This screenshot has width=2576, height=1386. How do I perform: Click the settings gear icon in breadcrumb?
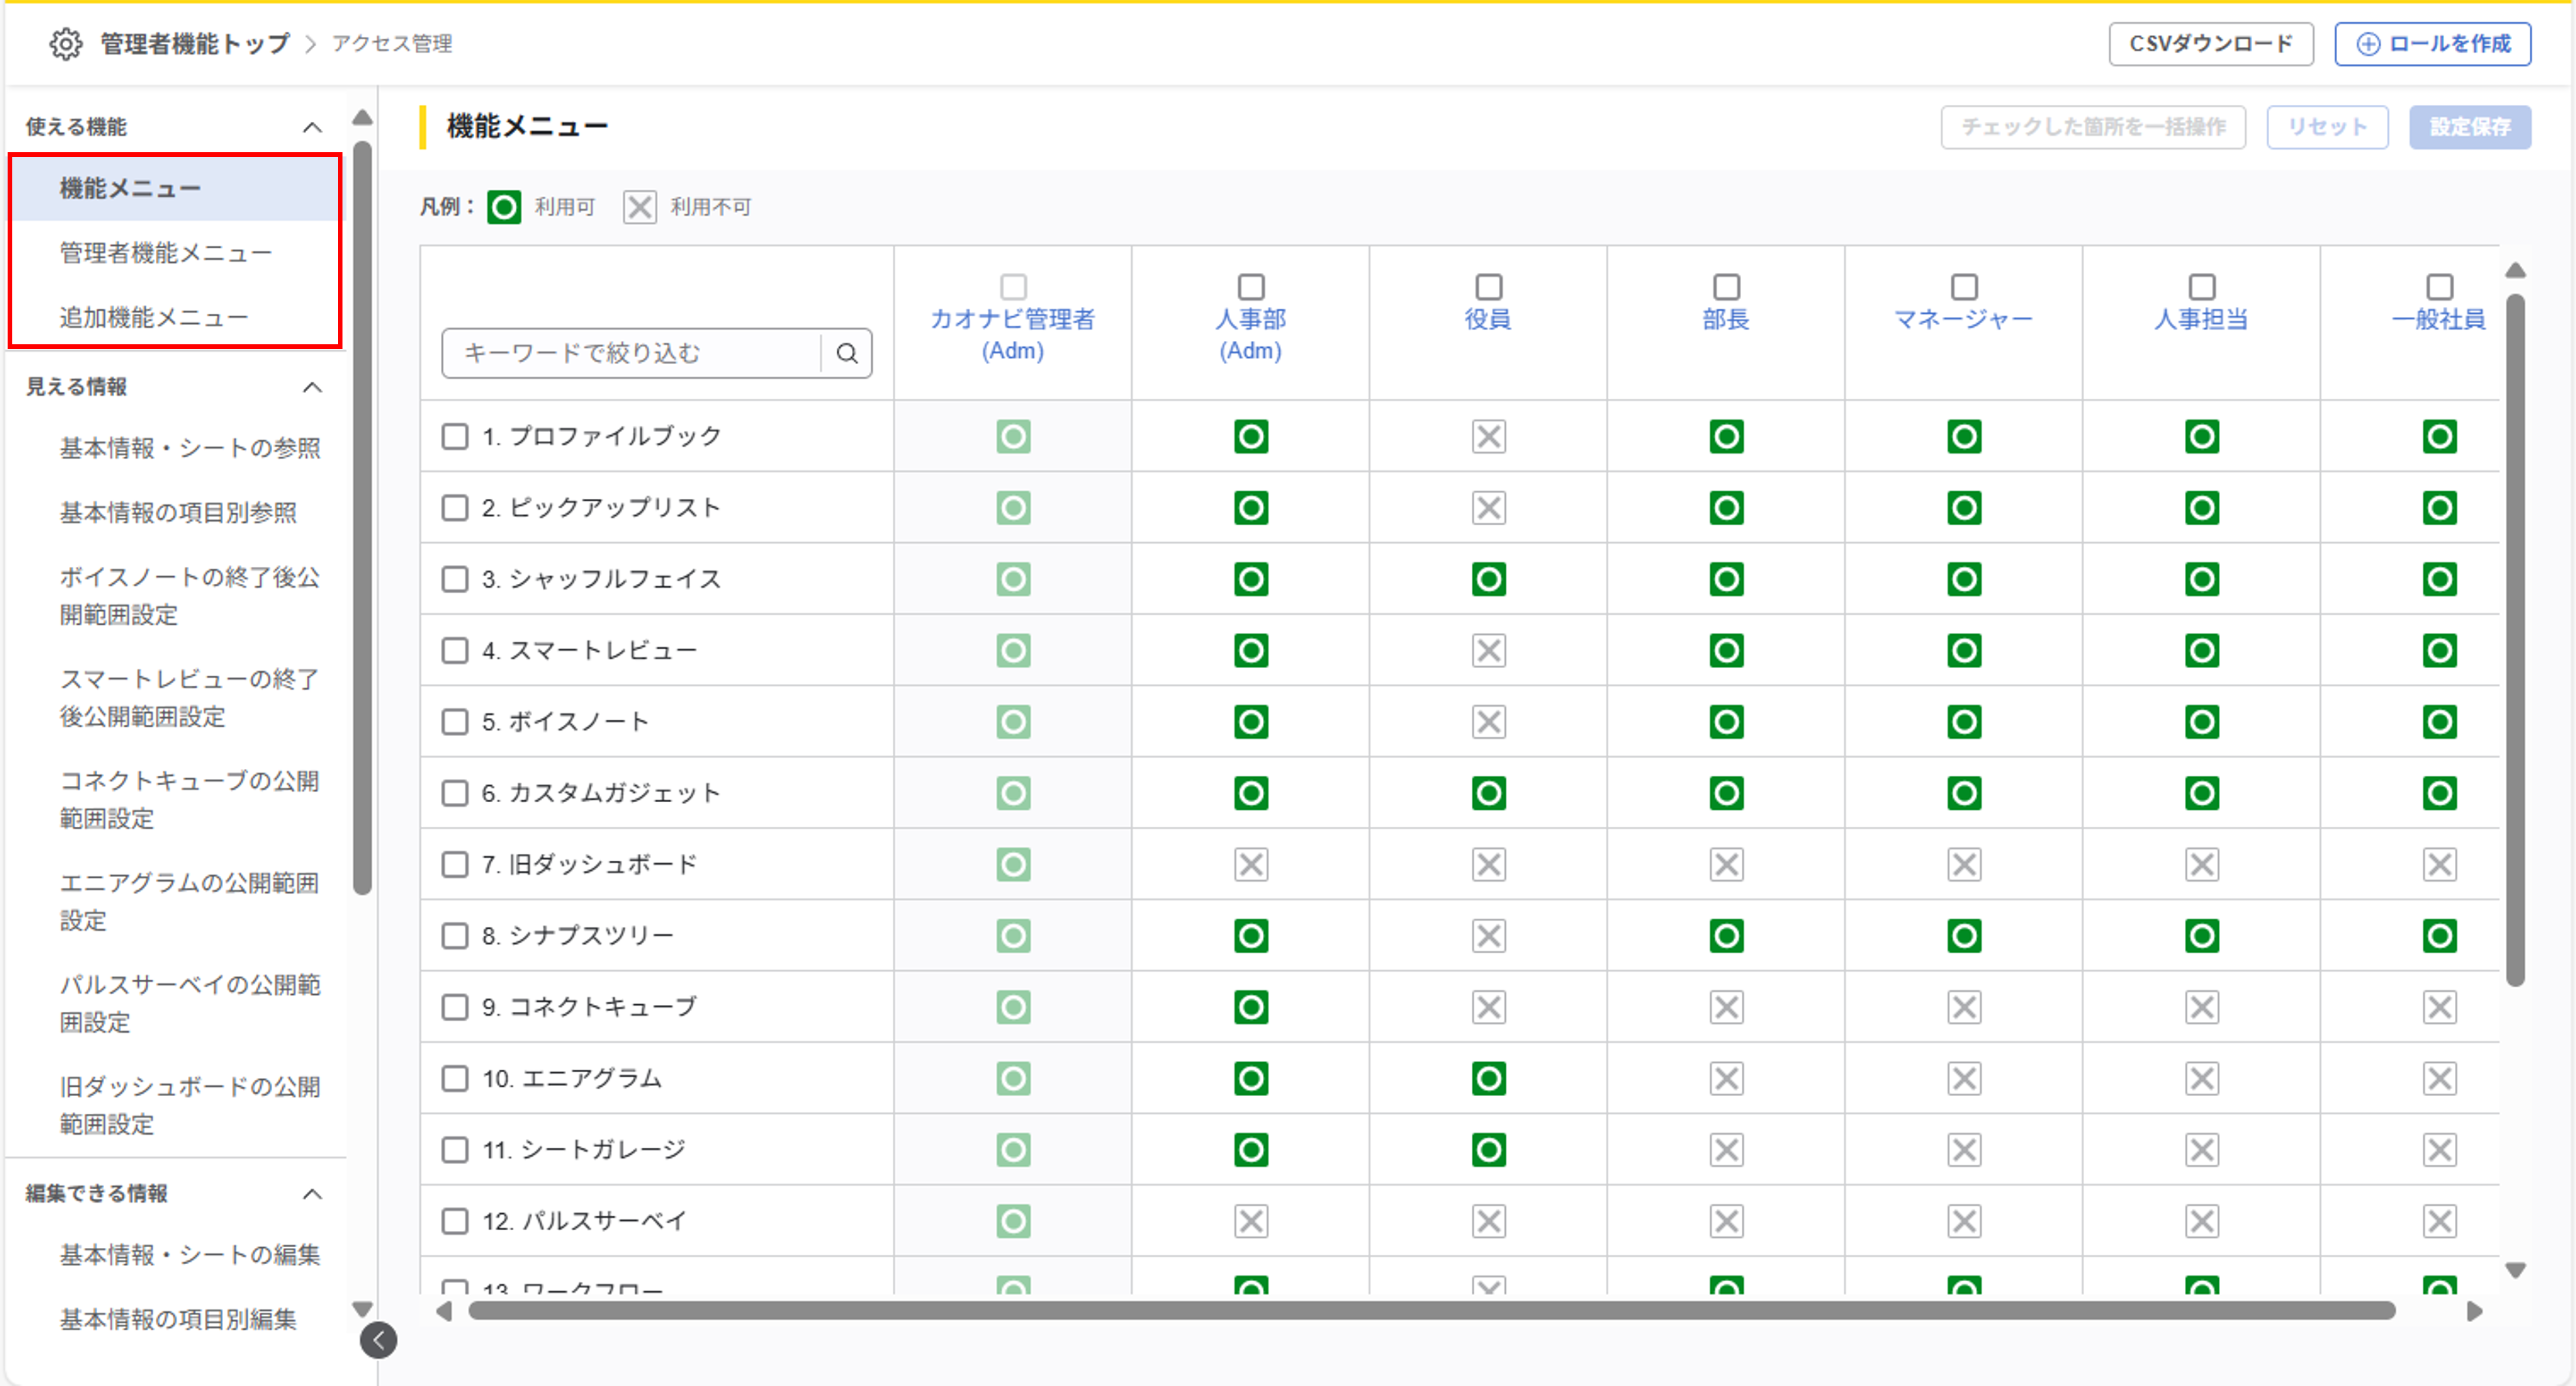point(66,44)
